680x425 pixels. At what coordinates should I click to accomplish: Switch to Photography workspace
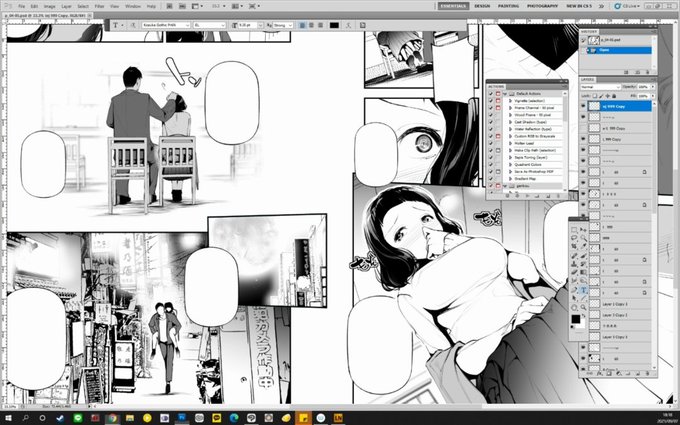[543, 6]
